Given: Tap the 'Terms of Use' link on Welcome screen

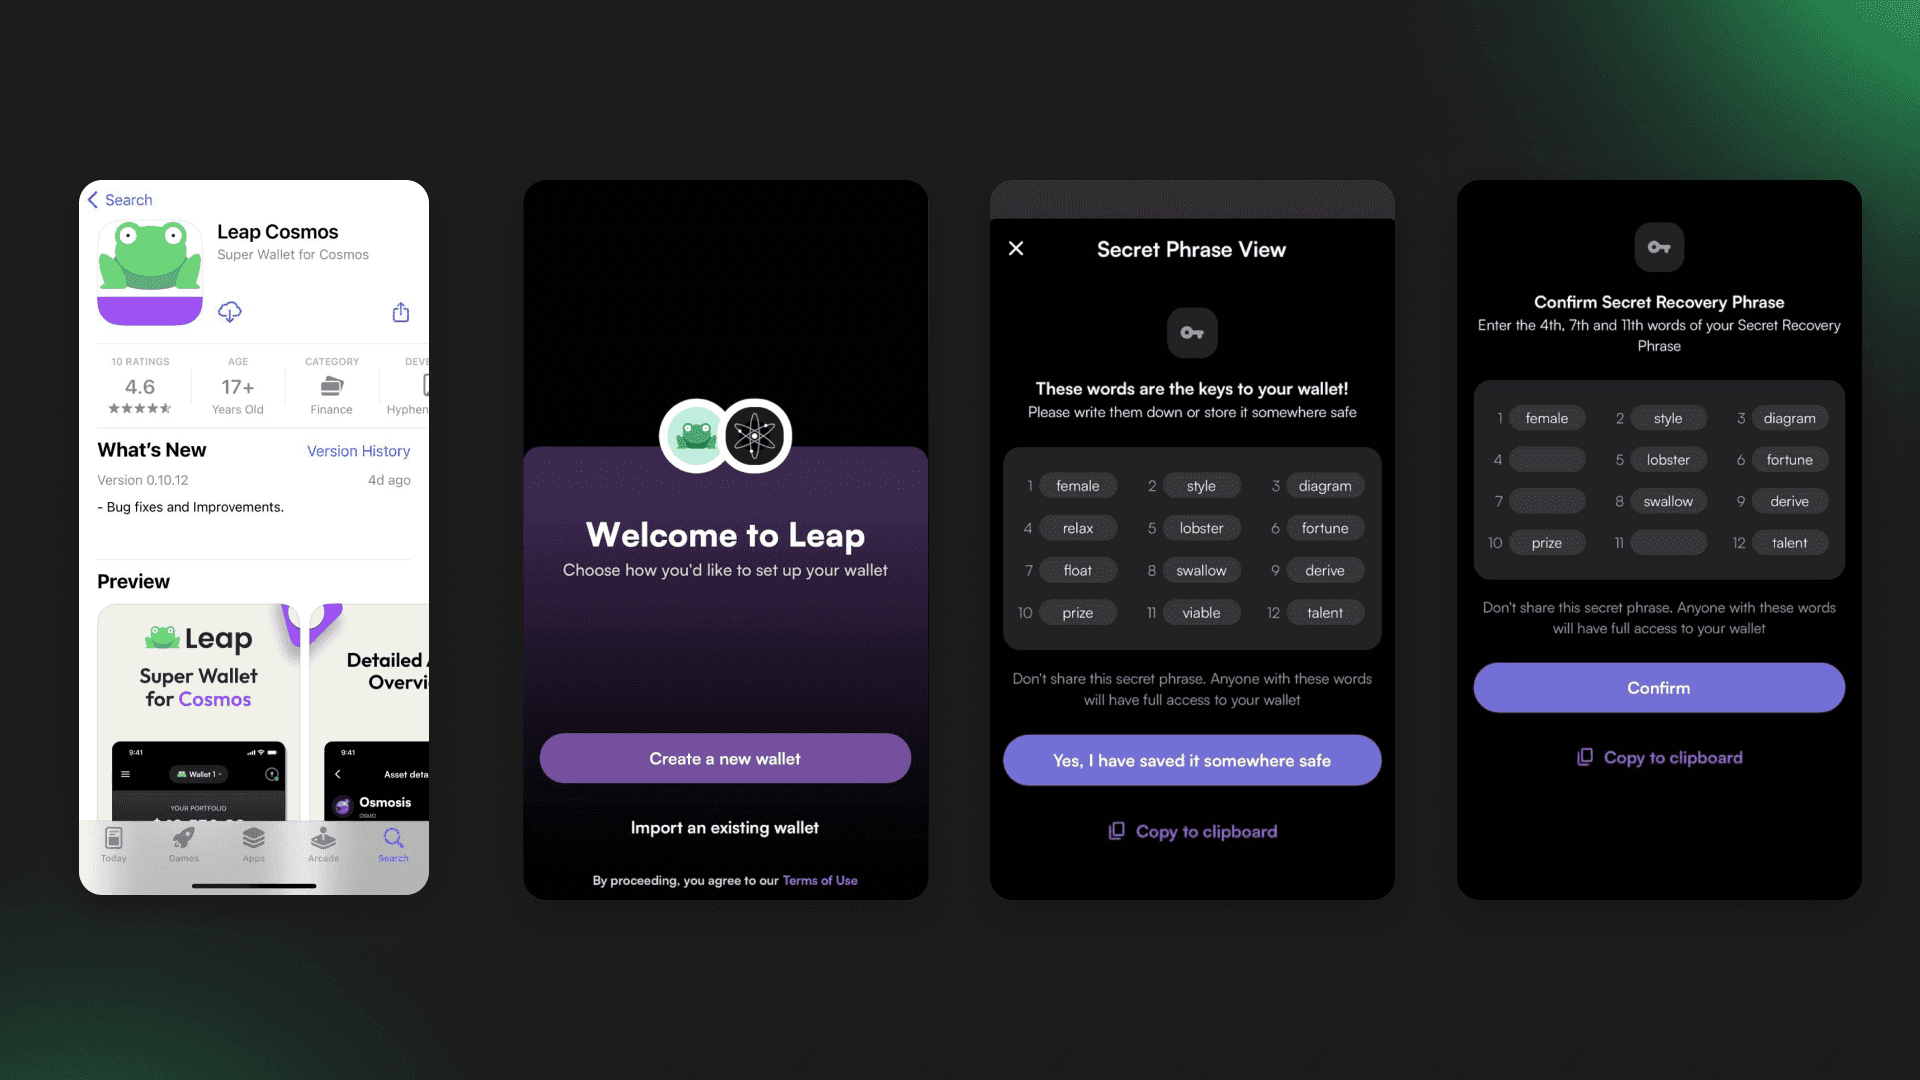Looking at the screenshot, I should 819,880.
